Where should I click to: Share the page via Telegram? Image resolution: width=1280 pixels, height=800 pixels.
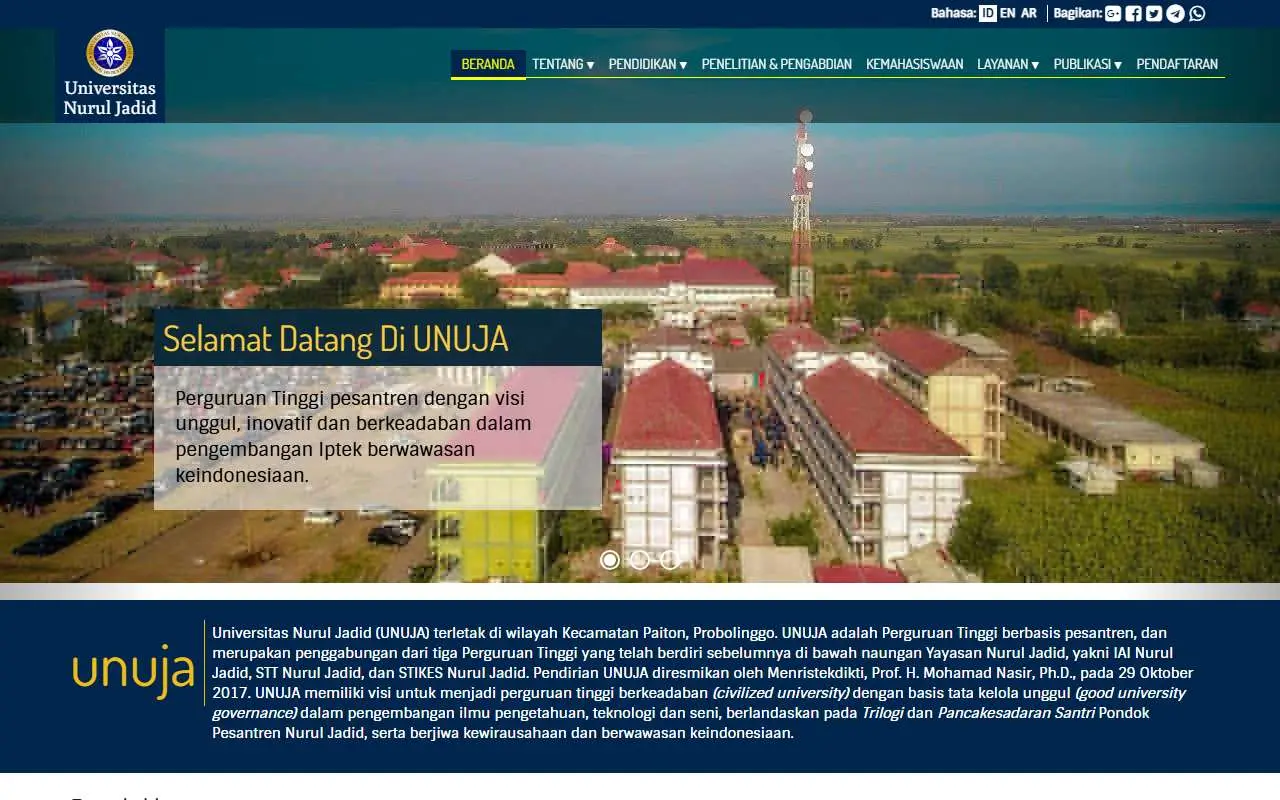tap(1175, 13)
